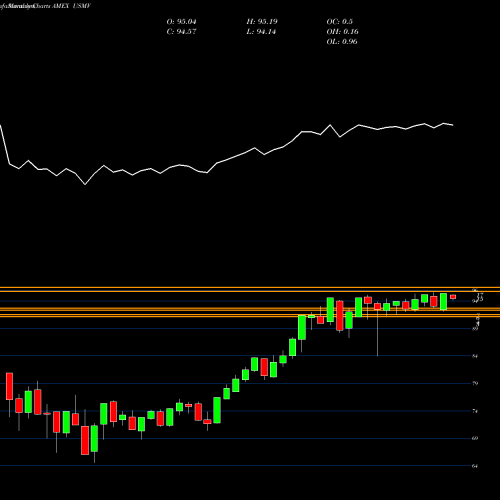
Task: Click the '74' price axis label
Action: coord(475,411)
